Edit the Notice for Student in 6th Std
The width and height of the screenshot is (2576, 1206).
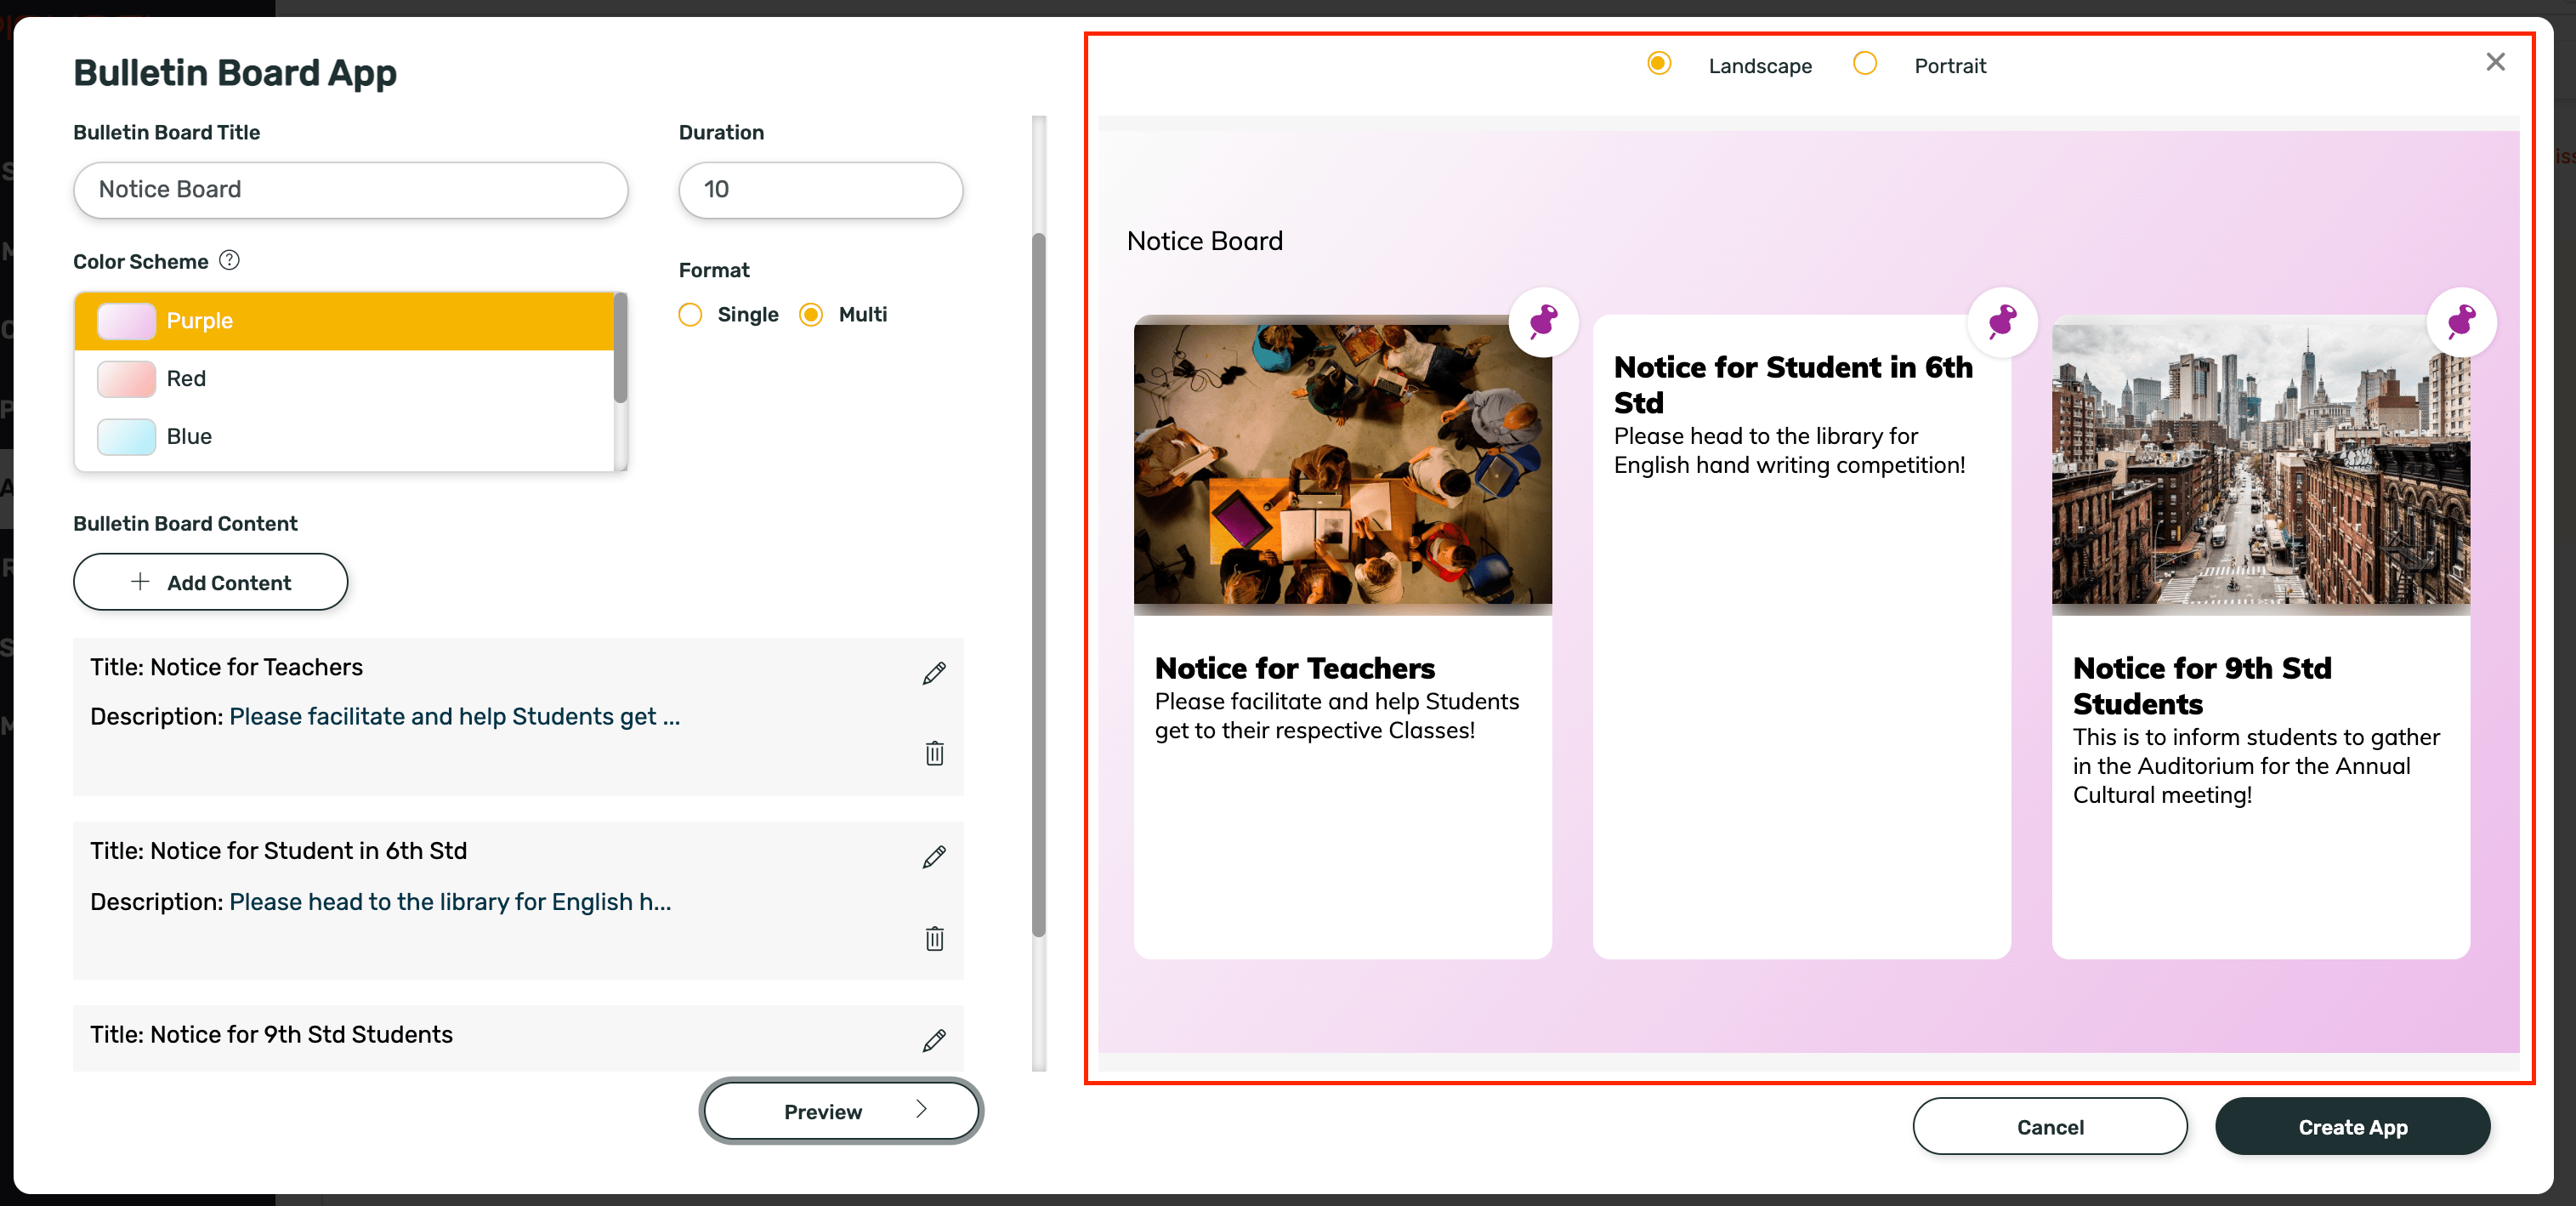point(933,857)
